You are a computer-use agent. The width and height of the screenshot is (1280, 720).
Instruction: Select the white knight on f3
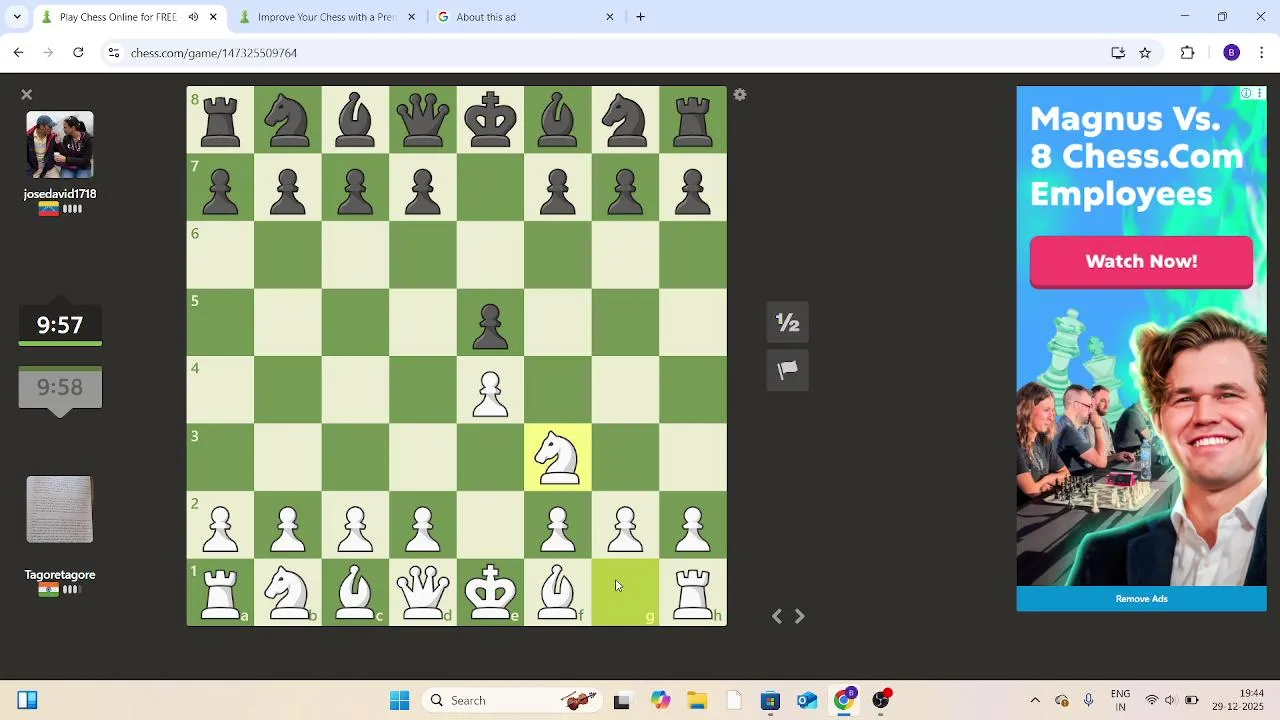coord(558,457)
